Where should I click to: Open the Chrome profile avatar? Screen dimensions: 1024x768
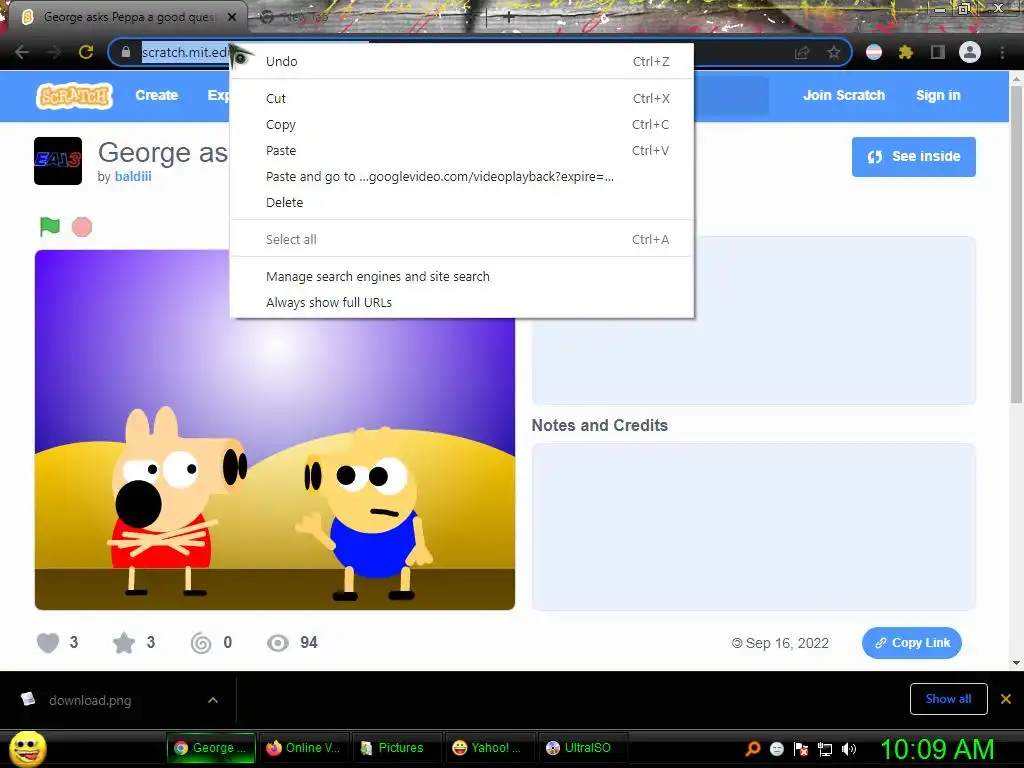(970, 52)
